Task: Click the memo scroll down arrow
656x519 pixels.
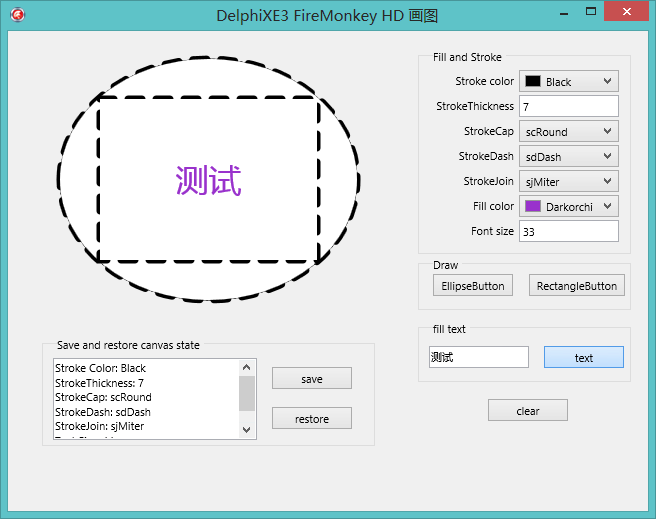Action: 247,430
